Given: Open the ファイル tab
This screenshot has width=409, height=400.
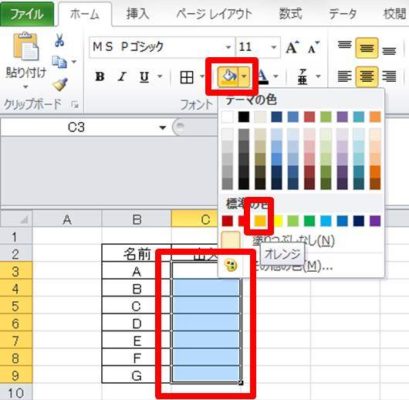Looking at the screenshot, I should coord(27,14).
